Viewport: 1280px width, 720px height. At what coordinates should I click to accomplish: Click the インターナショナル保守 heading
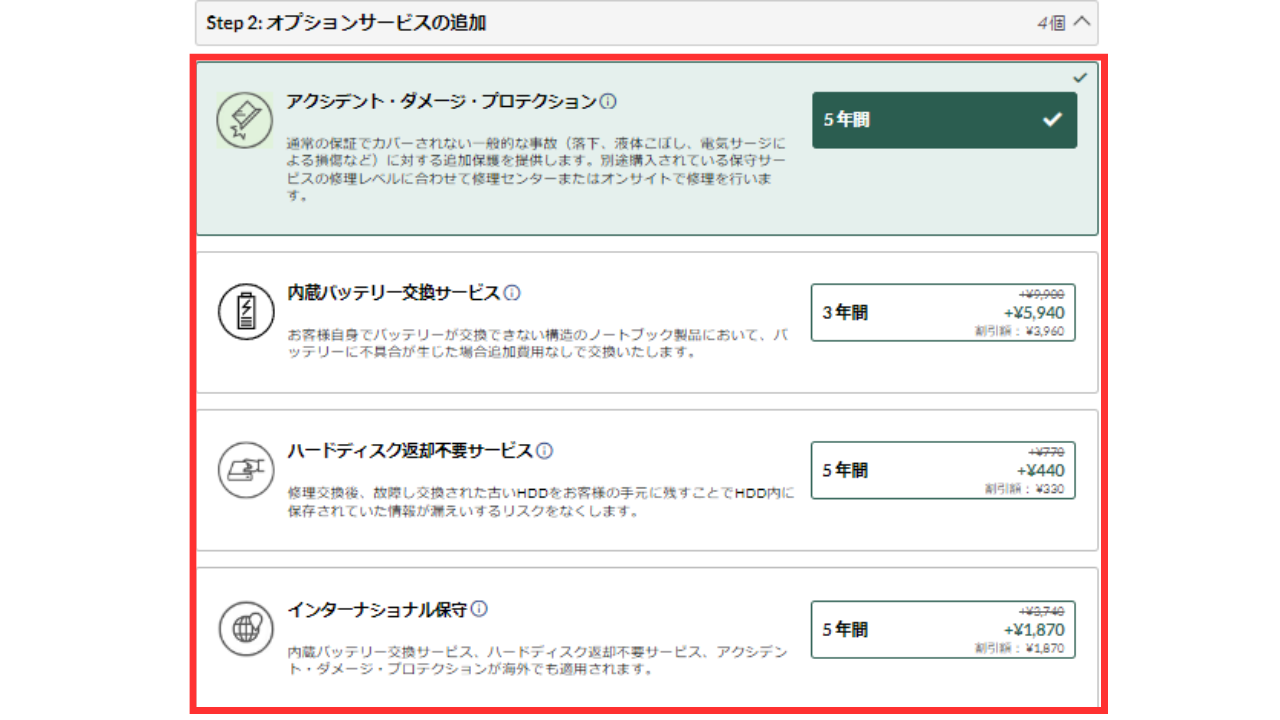click(377, 609)
